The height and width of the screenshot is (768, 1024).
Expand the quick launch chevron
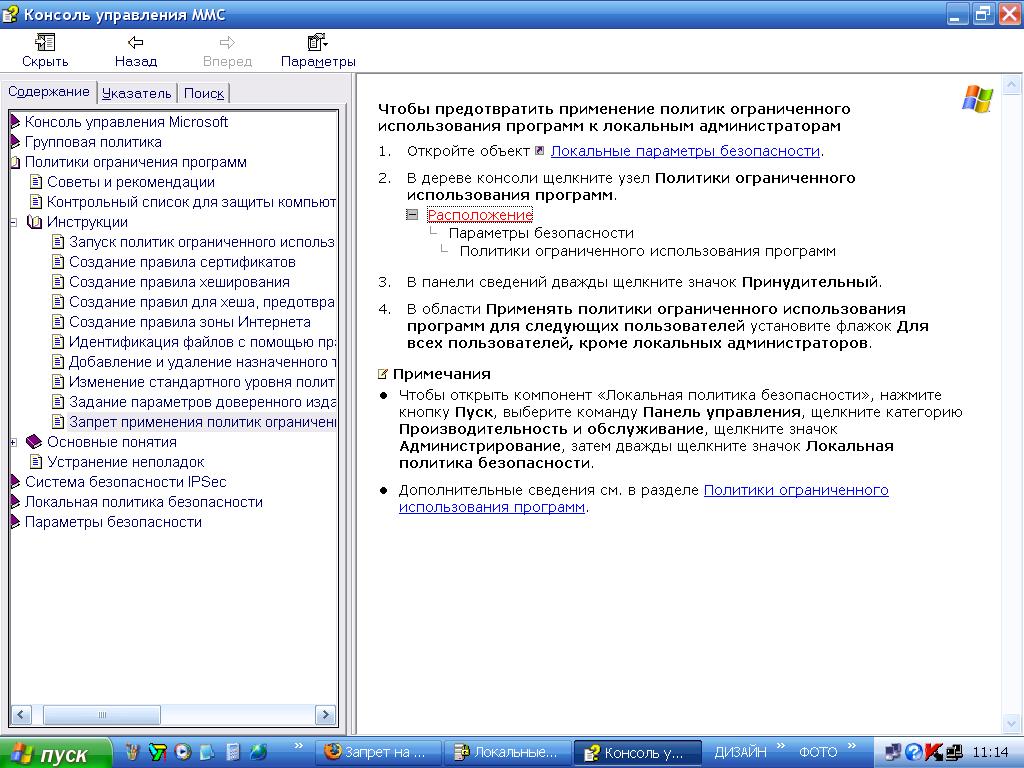coord(298,746)
